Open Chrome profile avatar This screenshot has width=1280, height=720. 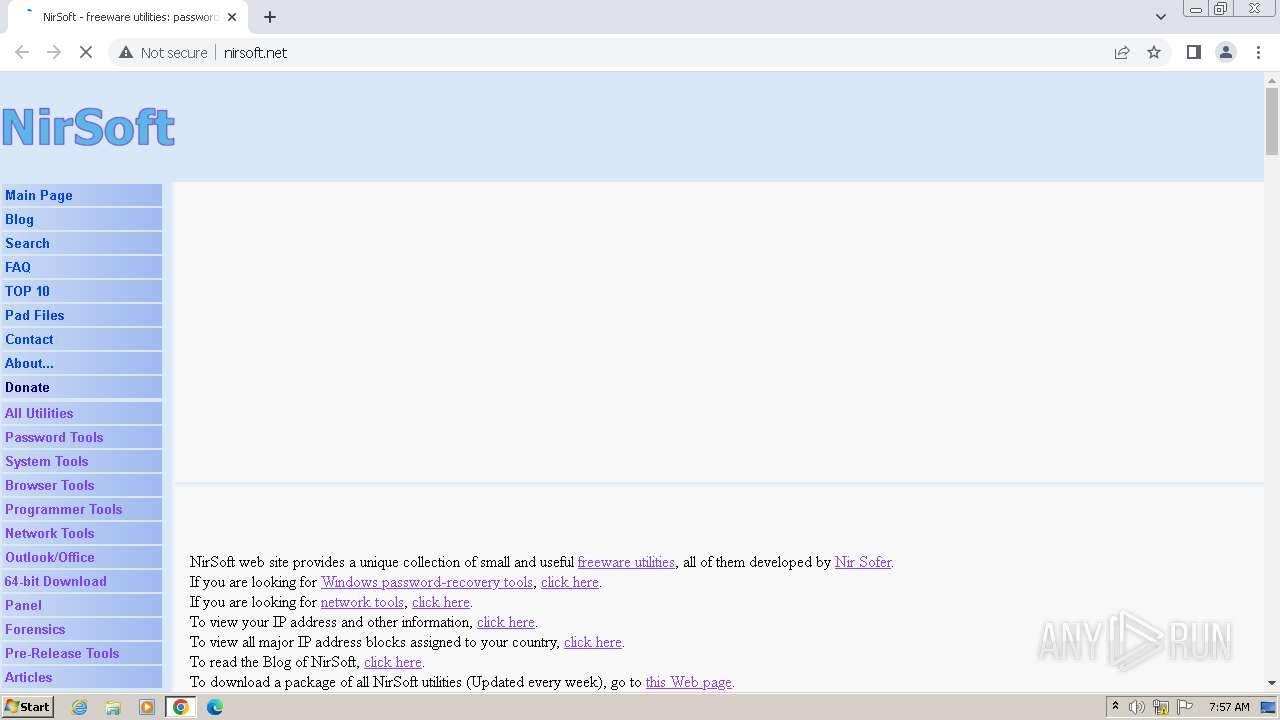[1226, 52]
